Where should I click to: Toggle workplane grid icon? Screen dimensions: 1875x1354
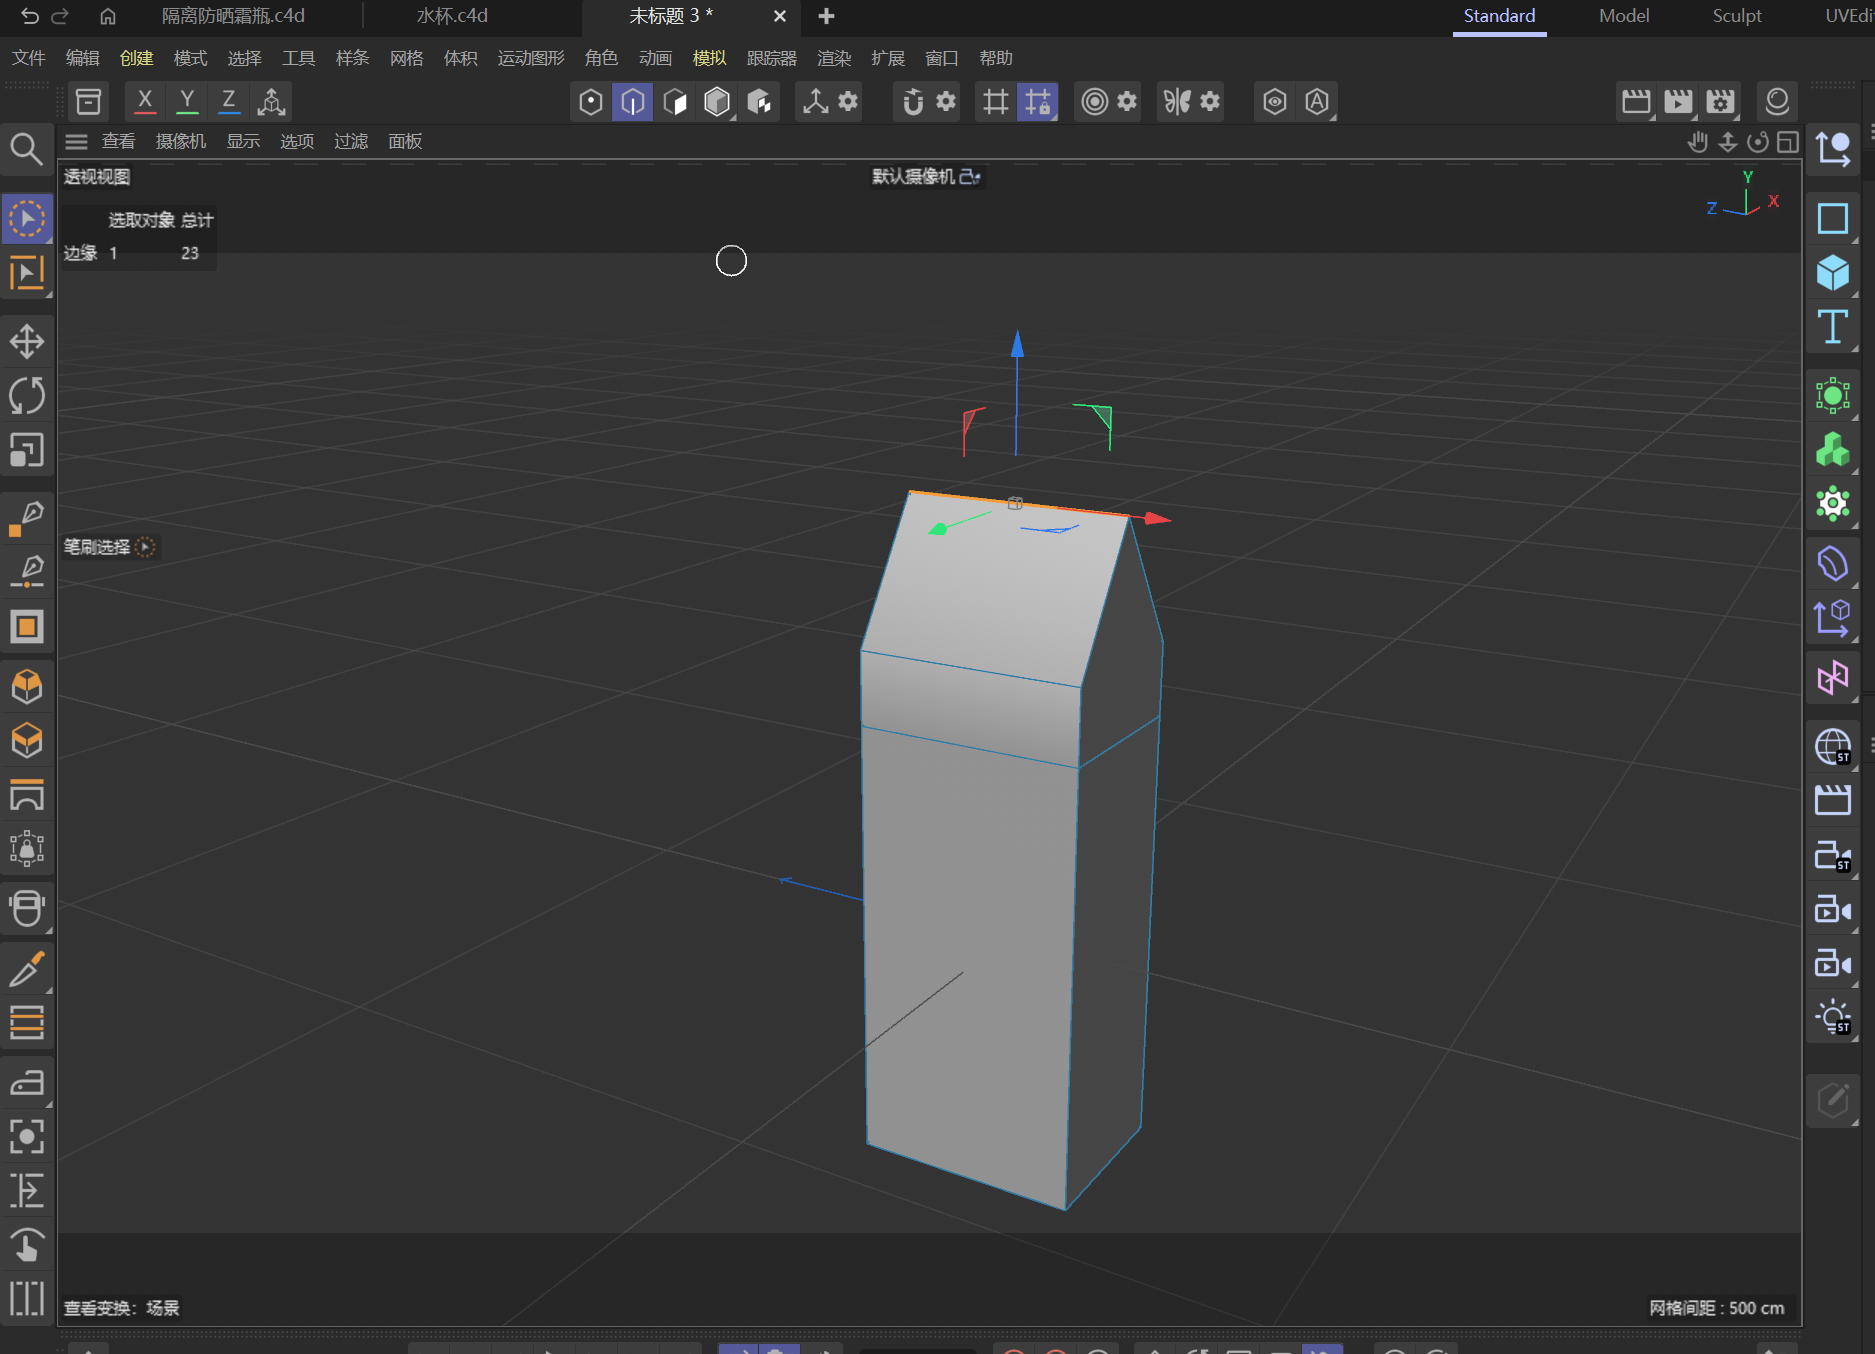[x=995, y=101]
